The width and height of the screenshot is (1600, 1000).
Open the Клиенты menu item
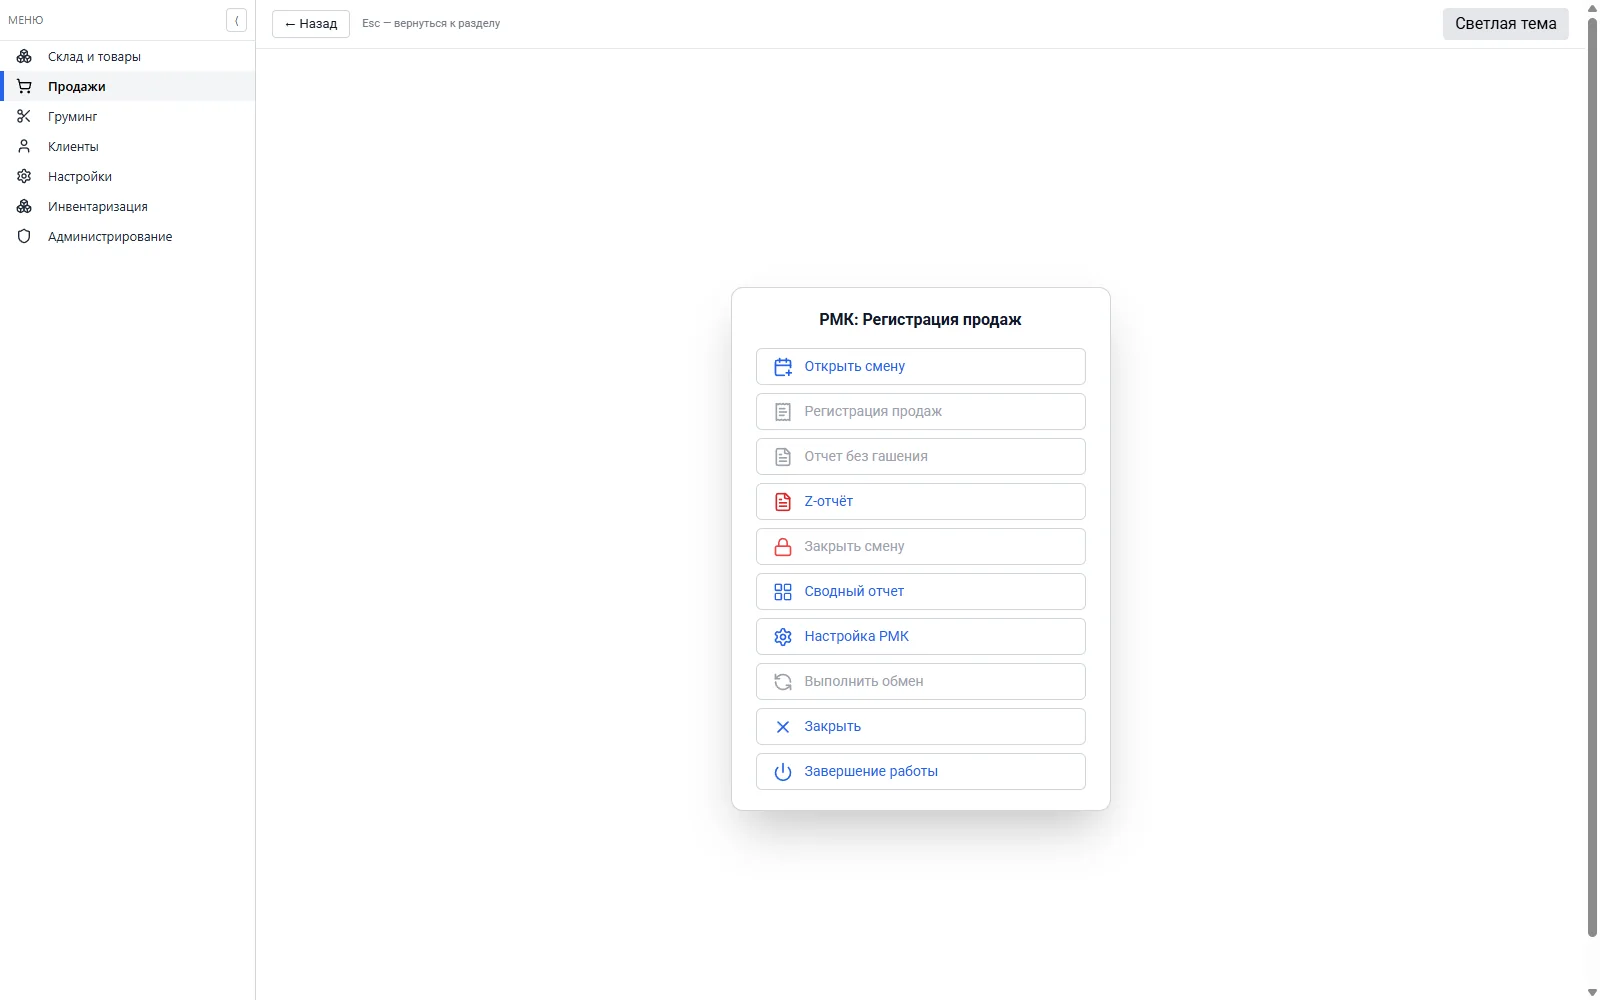[x=128, y=146]
